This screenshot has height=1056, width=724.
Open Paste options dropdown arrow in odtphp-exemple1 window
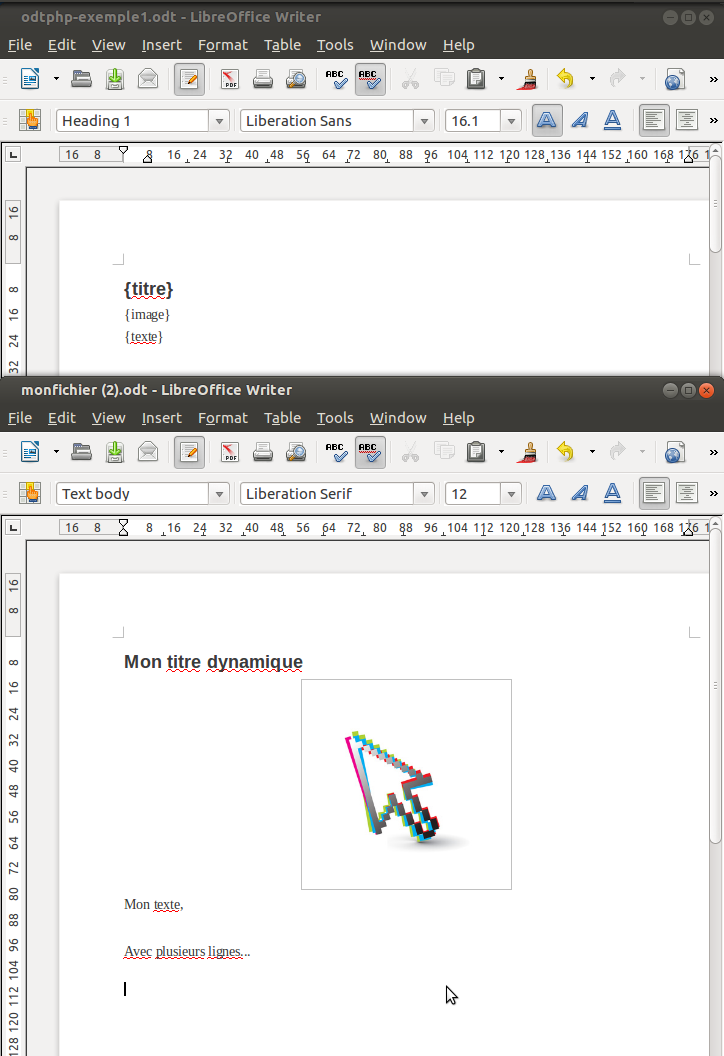click(501, 79)
